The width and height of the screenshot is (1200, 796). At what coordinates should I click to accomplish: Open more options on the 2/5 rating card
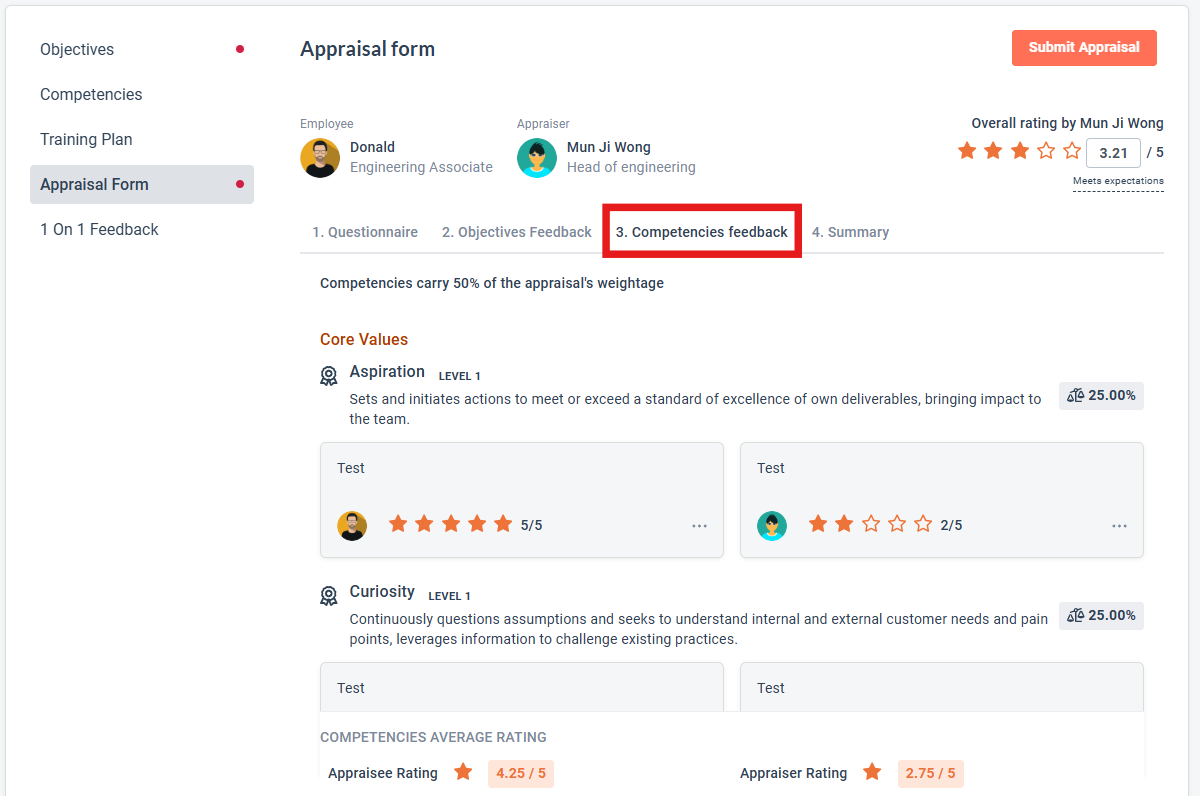1120,526
